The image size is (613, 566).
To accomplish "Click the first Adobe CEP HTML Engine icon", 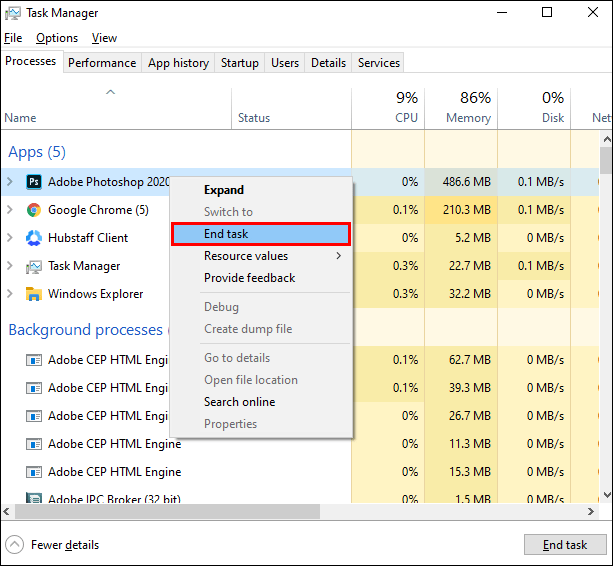I will click(34, 360).
